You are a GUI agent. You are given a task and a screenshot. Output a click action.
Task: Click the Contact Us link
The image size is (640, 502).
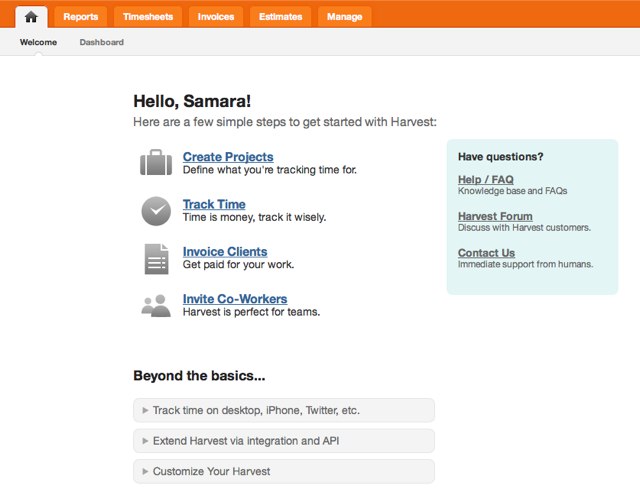point(486,253)
